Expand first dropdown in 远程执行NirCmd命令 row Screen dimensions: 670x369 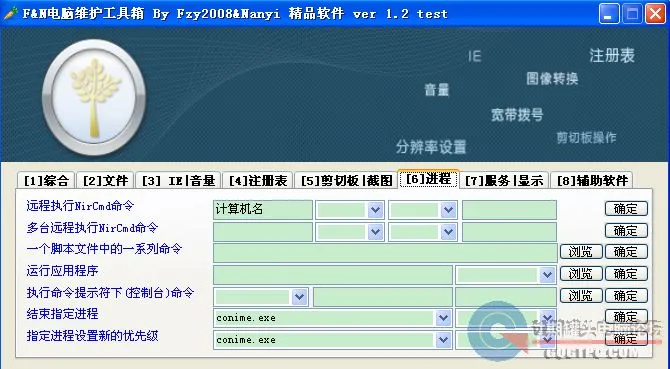coord(375,210)
